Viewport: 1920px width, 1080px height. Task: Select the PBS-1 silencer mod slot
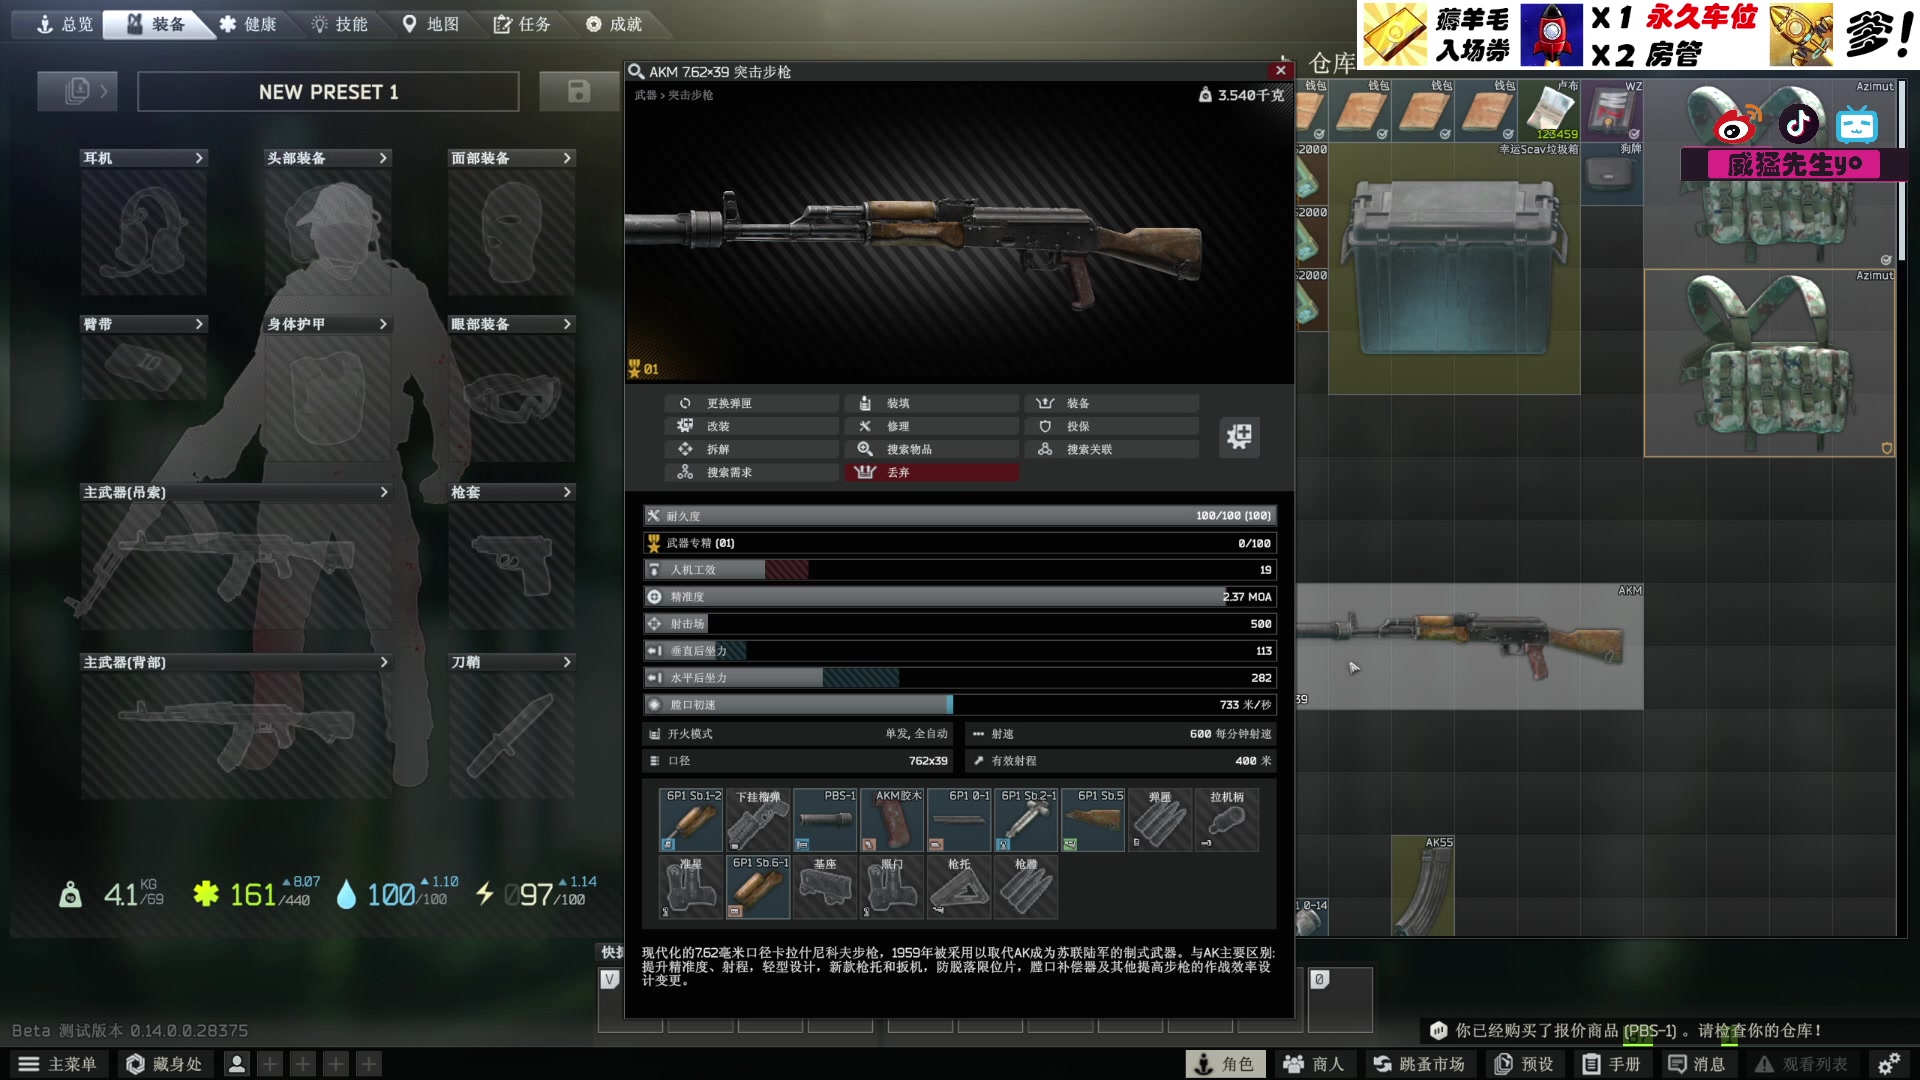point(825,820)
